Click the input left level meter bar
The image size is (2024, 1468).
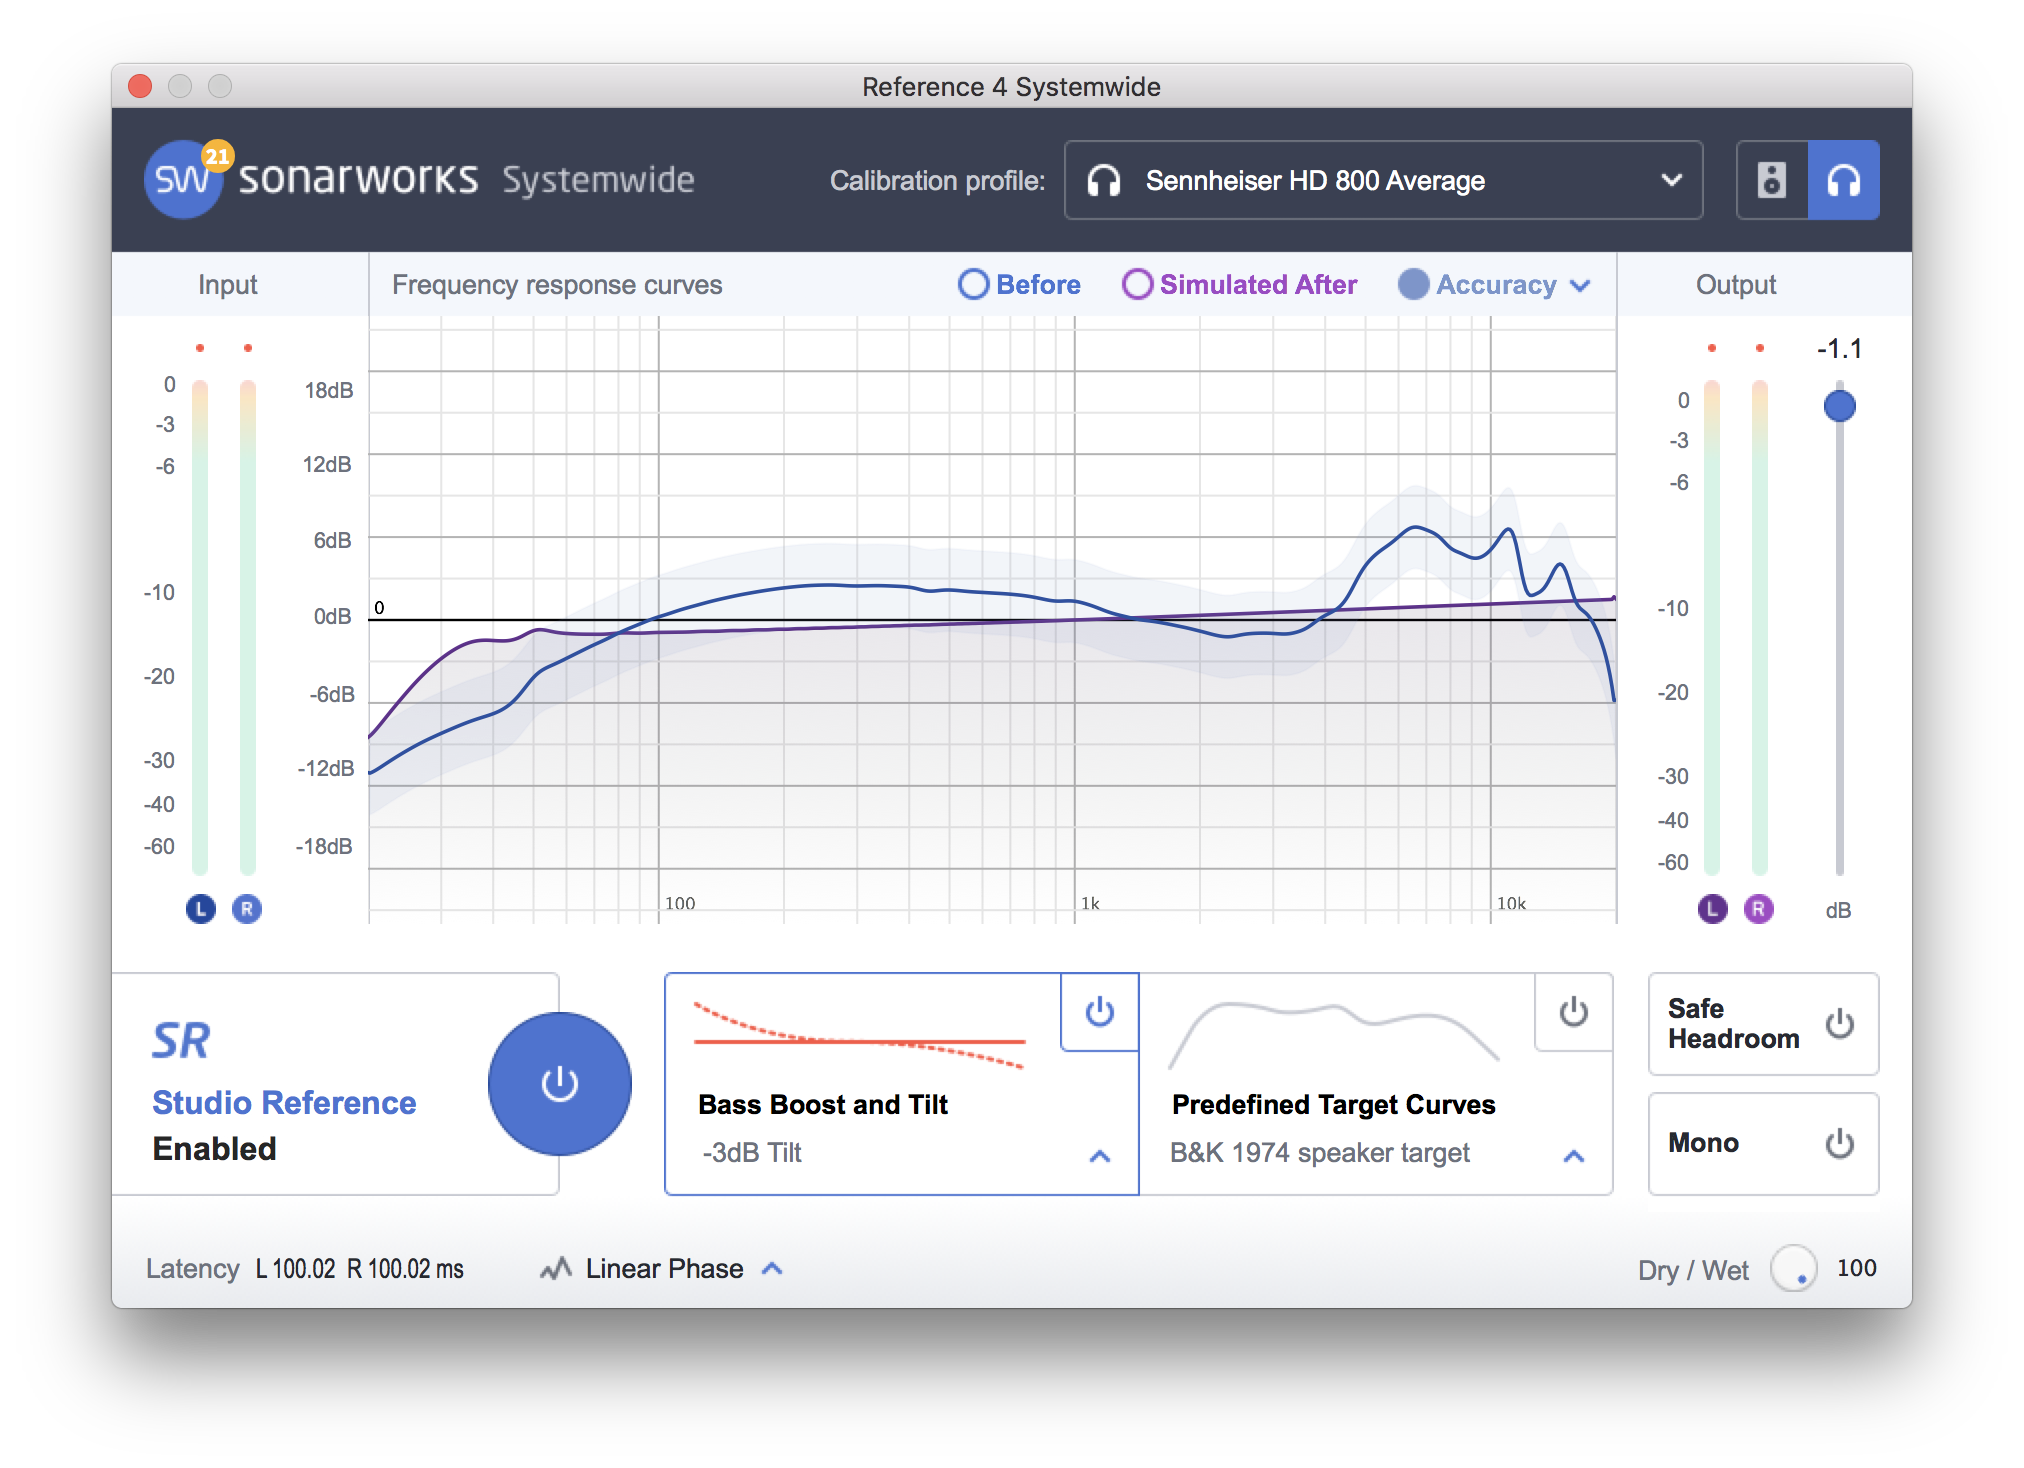tap(200, 627)
